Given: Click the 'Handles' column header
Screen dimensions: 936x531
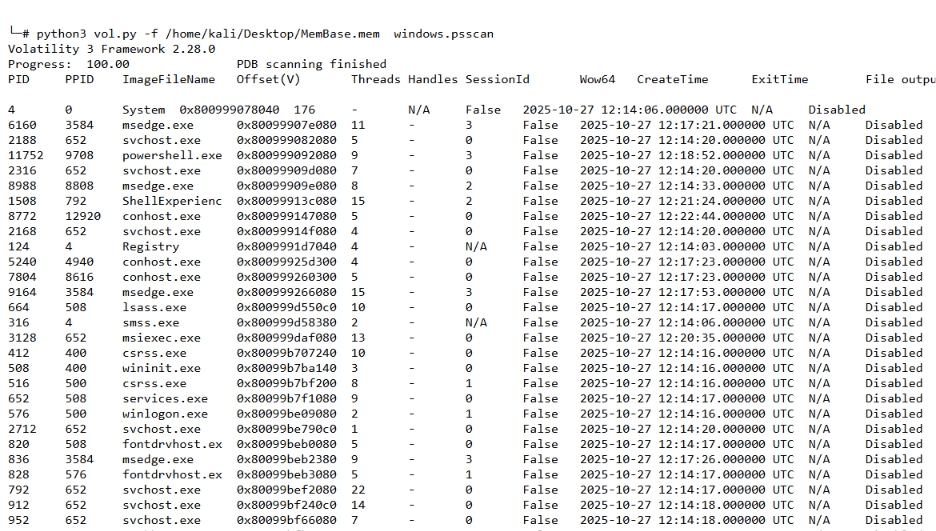Looking at the screenshot, I should coord(433,79).
